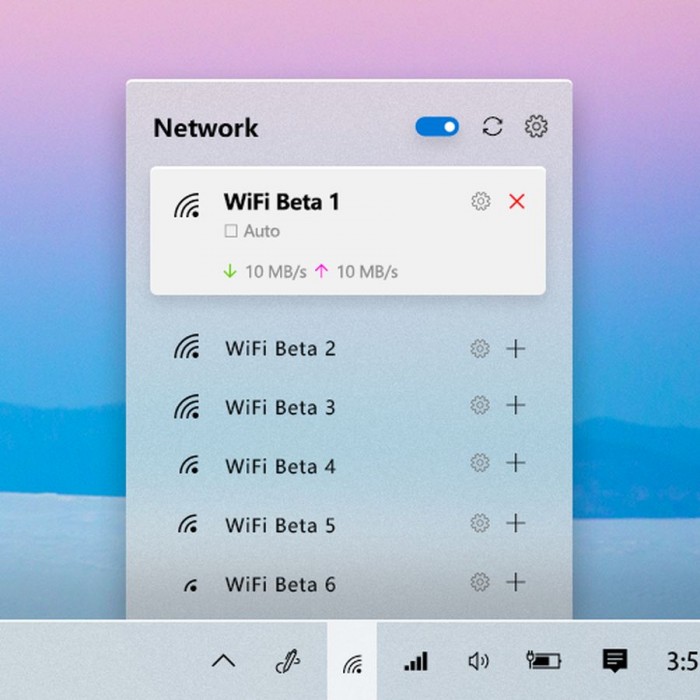Open settings for WiFi Beta 1

point(481,202)
